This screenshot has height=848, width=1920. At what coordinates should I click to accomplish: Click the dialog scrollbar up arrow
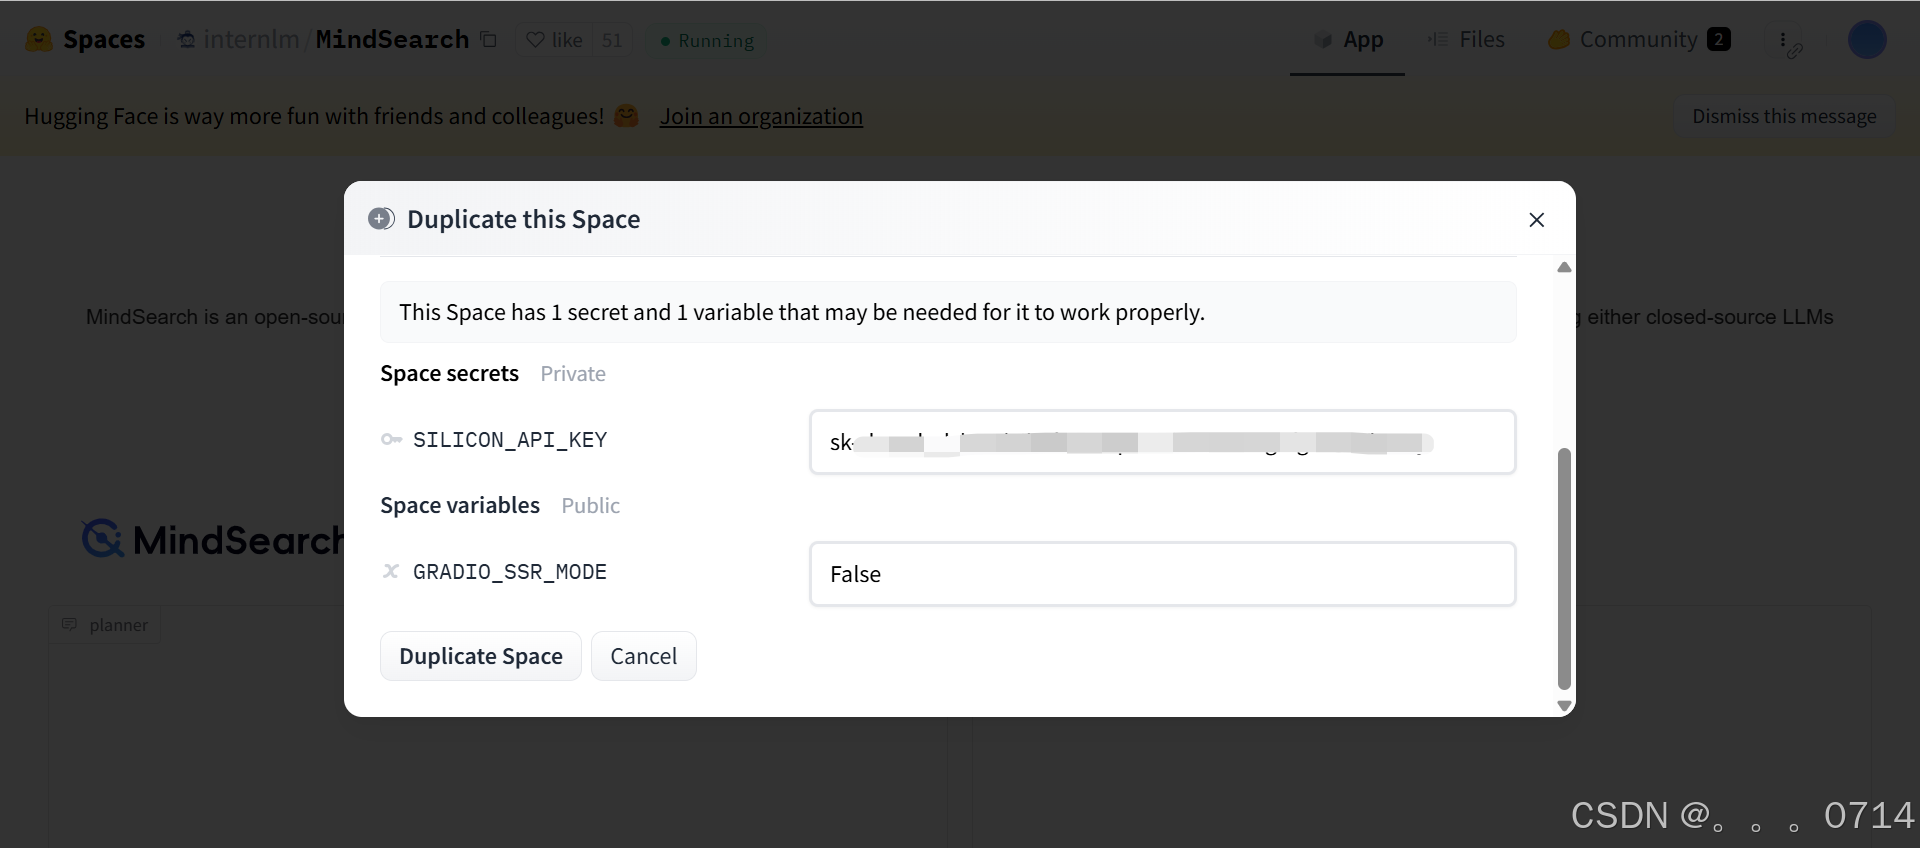pos(1564,267)
